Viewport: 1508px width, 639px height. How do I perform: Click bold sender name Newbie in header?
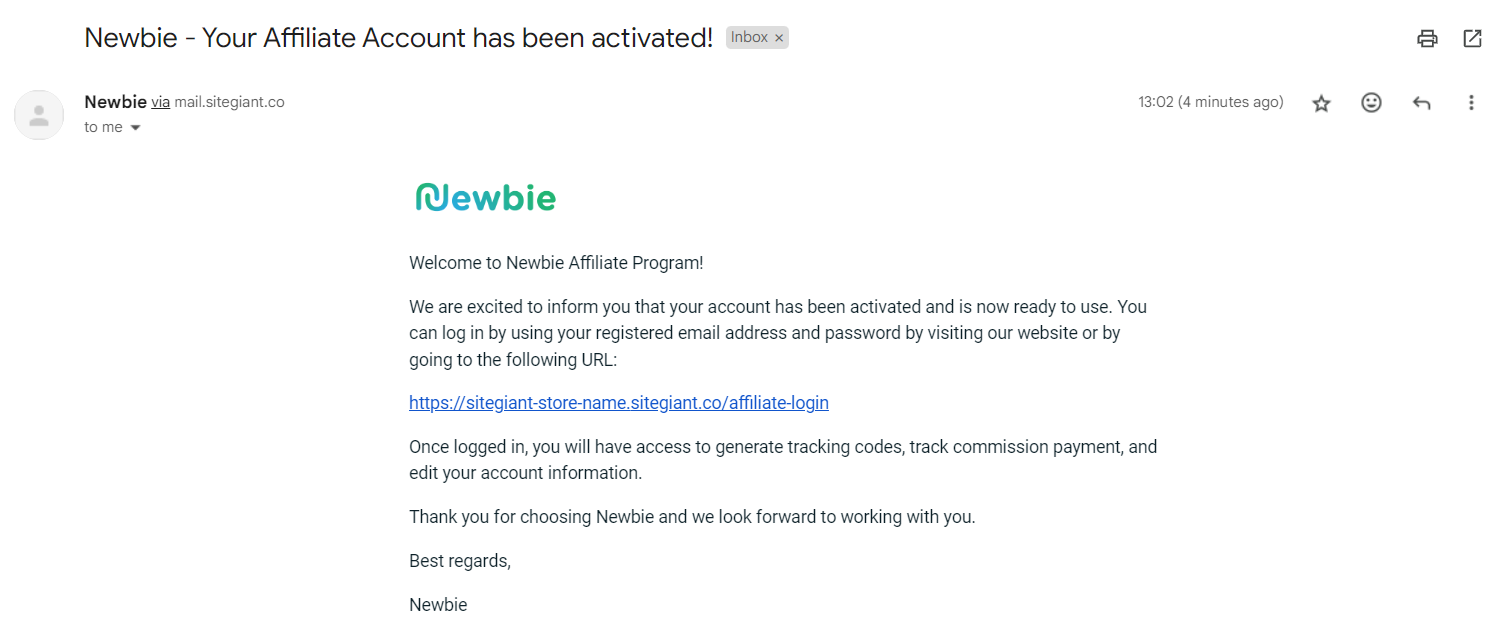click(115, 102)
